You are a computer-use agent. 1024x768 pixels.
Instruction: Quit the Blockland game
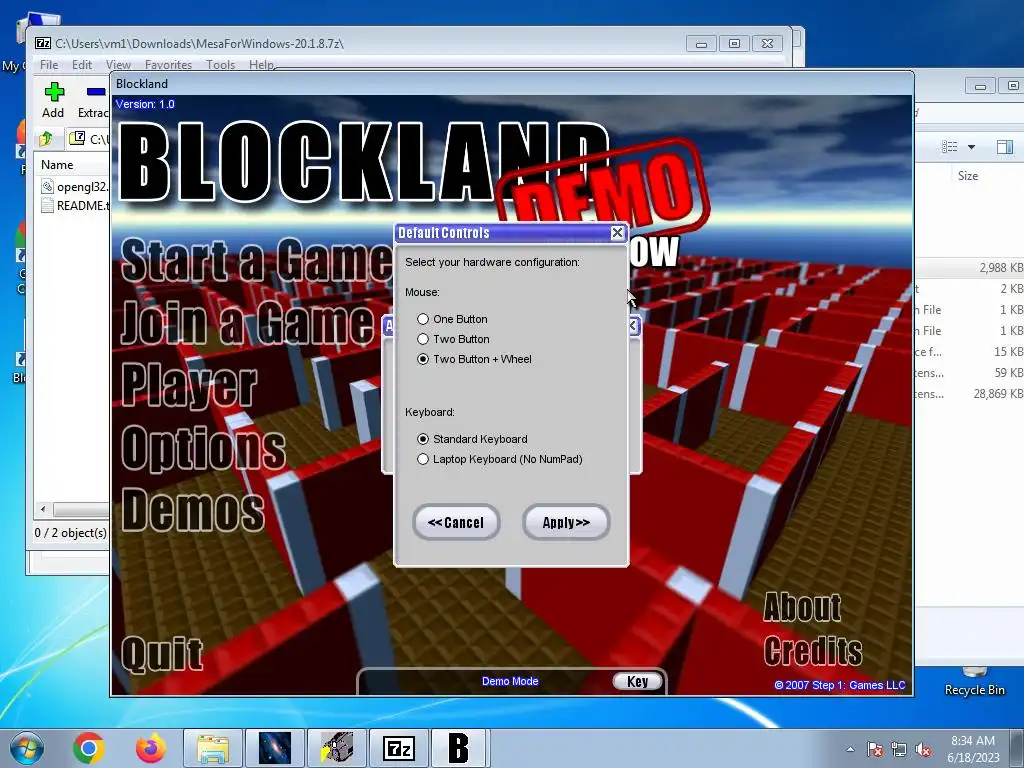[162, 653]
